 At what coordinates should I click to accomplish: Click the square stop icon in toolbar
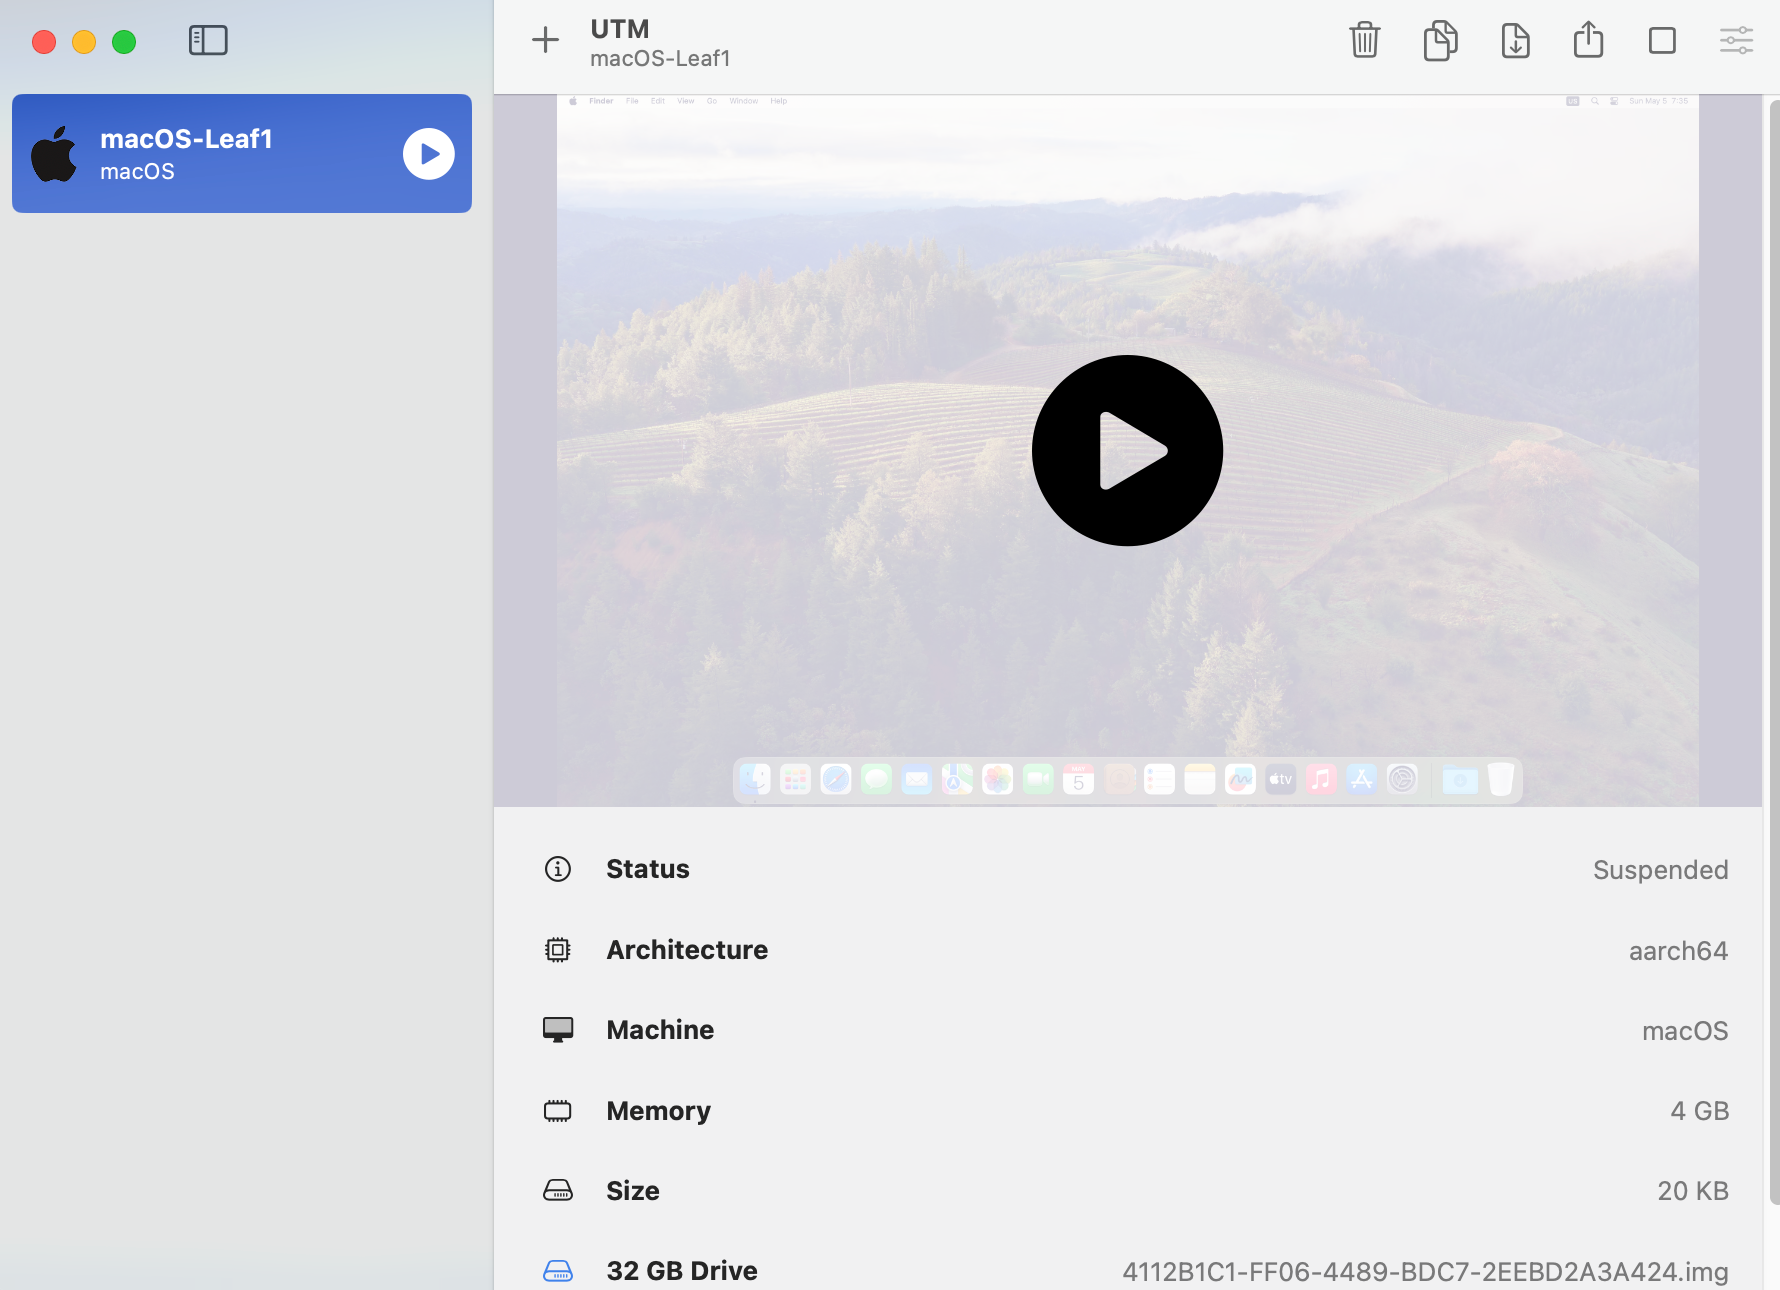click(x=1662, y=41)
